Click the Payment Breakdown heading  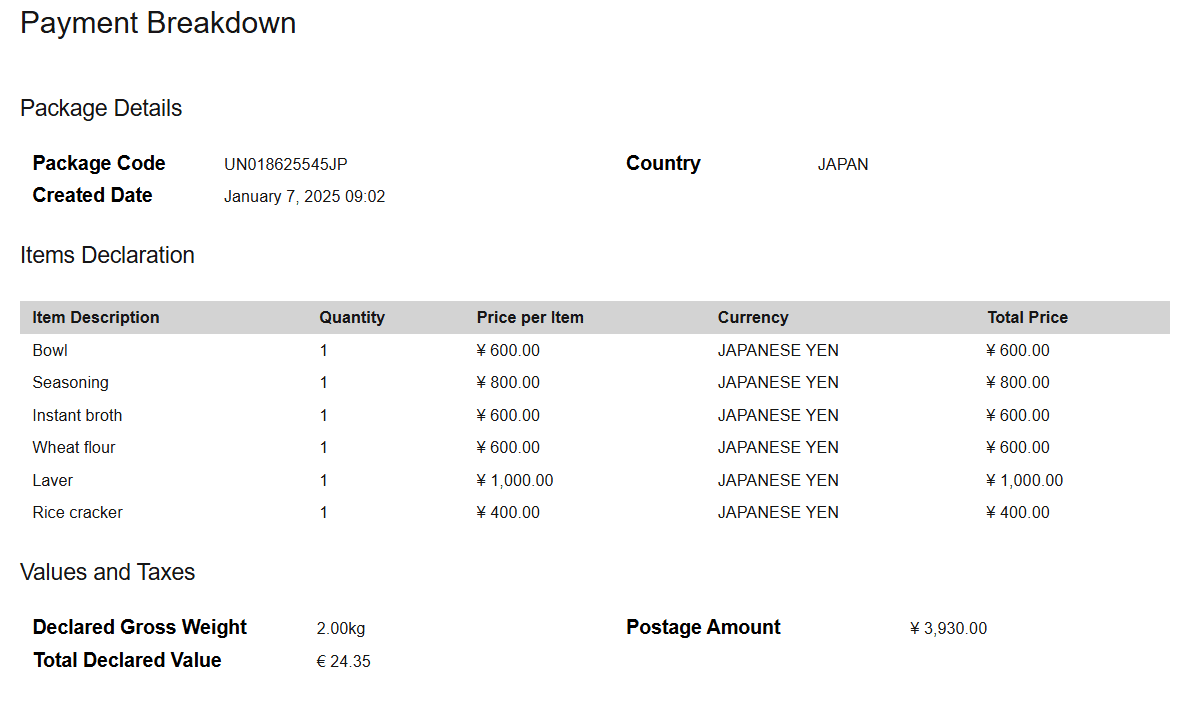pyautogui.click(x=158, y=23)
